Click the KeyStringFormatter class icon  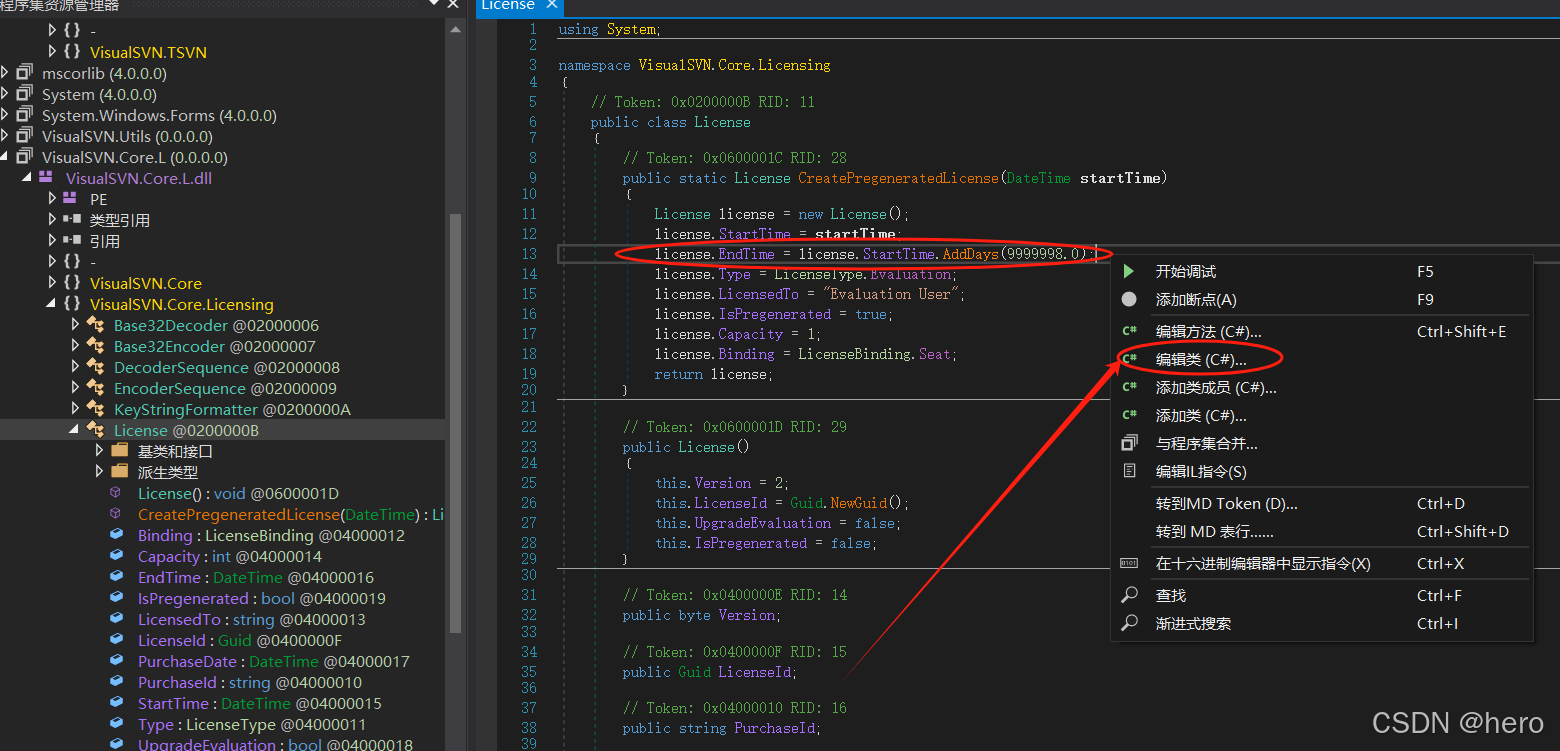pyautogui.click(x=95, y=409)
